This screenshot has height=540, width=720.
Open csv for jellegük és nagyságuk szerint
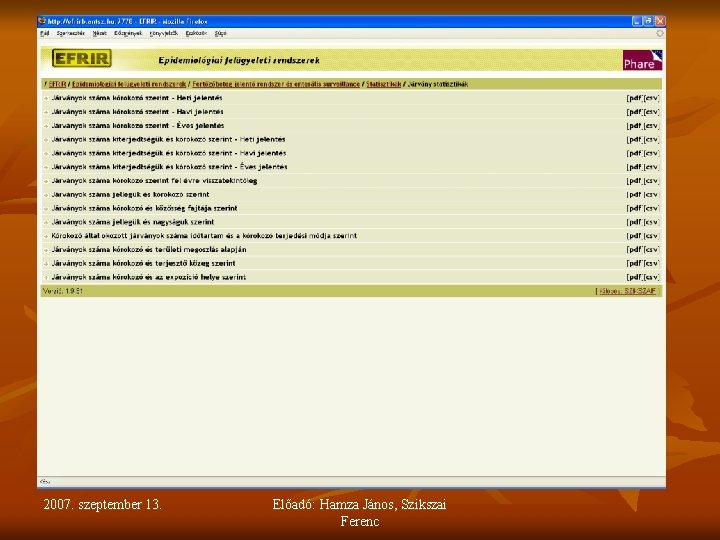(x=651, y=222)
